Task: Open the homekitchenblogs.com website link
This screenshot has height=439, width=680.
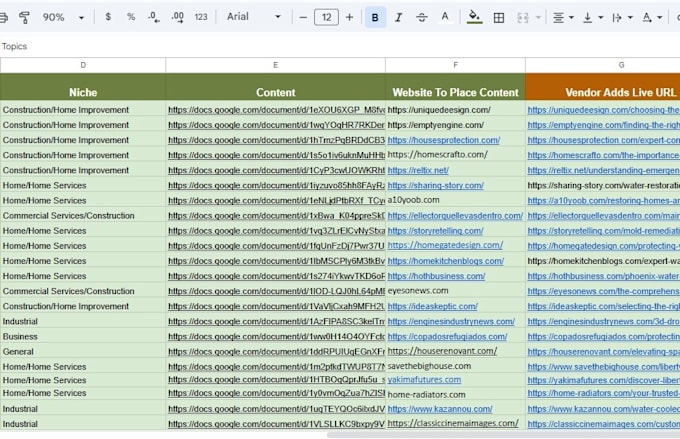Action: pyautogui.click(x=445, y=261)
